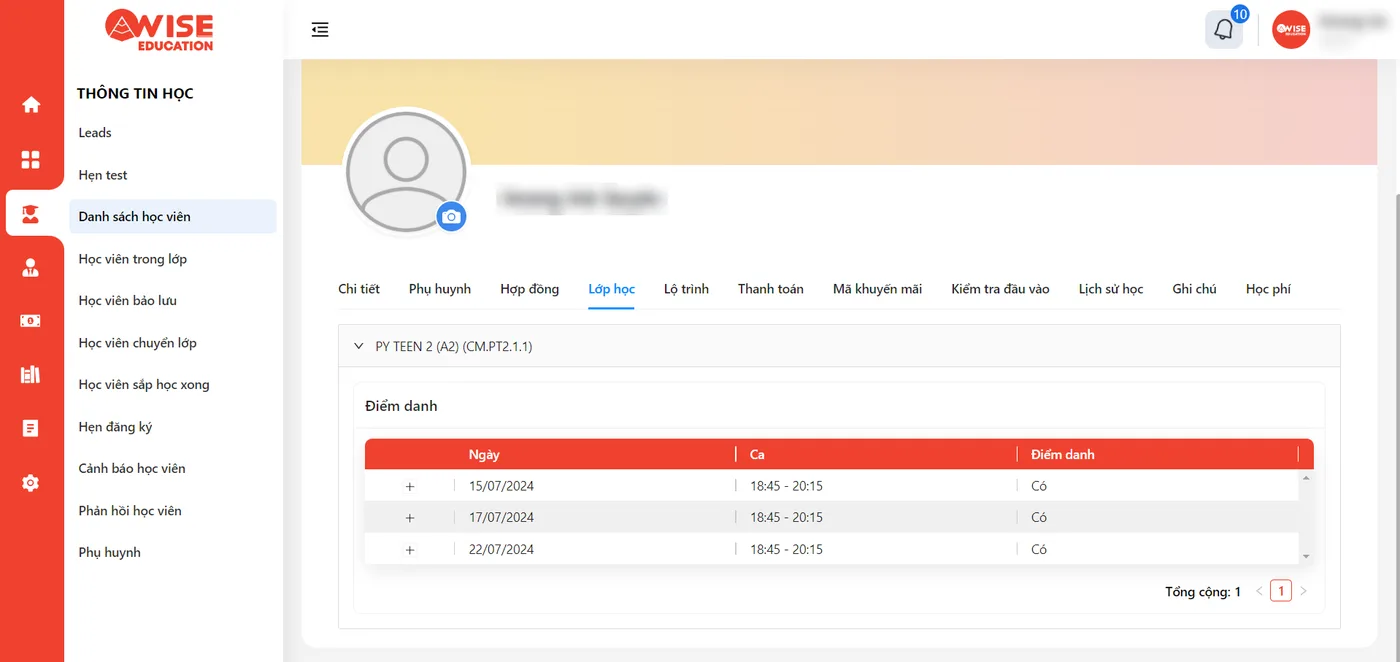Viewport: 1400px width, 662px height.
Task: Collapse the PY TEEN 2 (A2) class panel
Action: tap(359, 346)
